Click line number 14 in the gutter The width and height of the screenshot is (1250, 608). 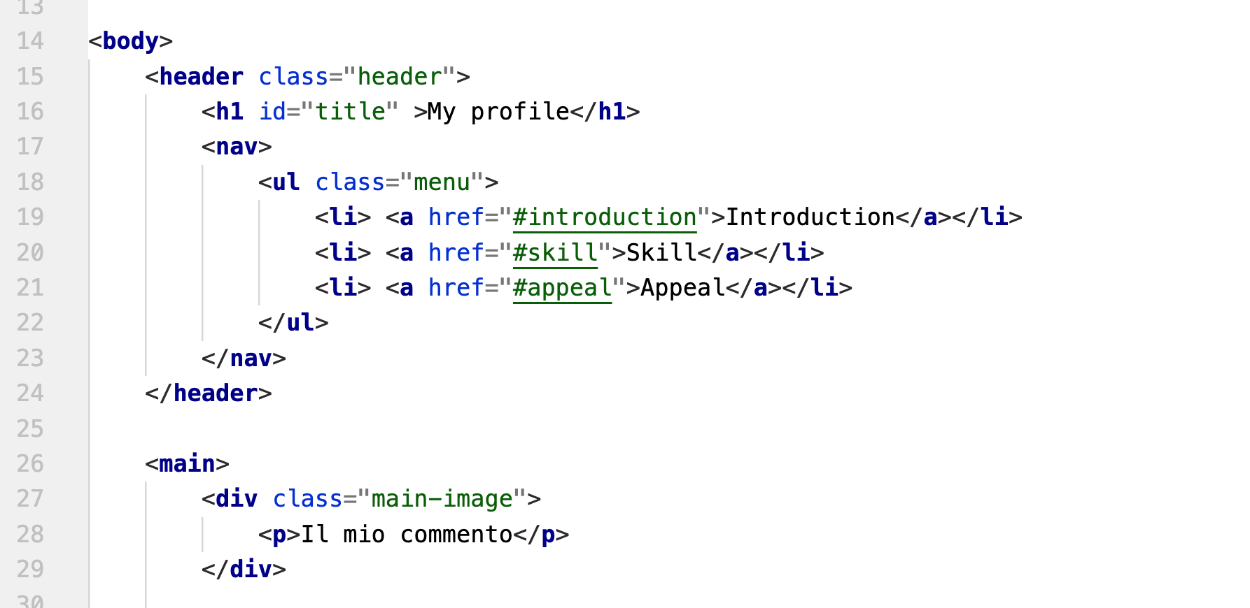[30, 41]
